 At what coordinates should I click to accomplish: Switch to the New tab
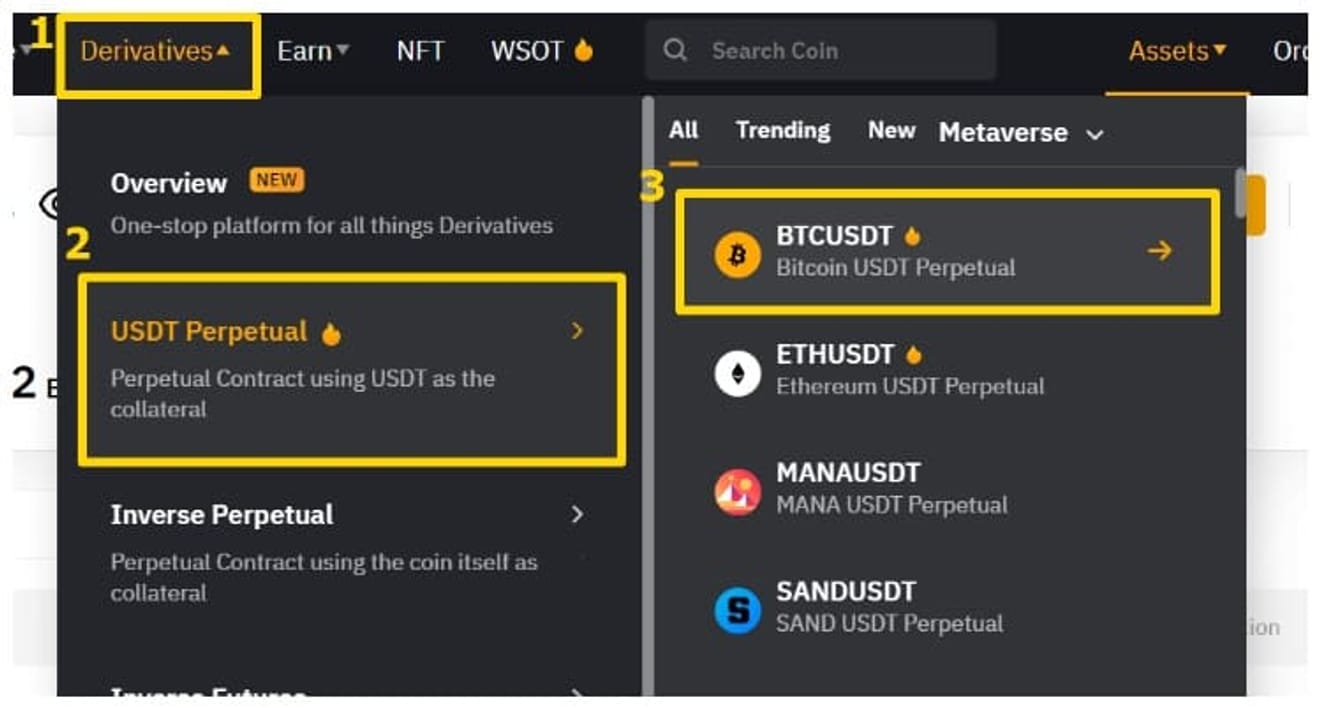click(x=891, y=130)
